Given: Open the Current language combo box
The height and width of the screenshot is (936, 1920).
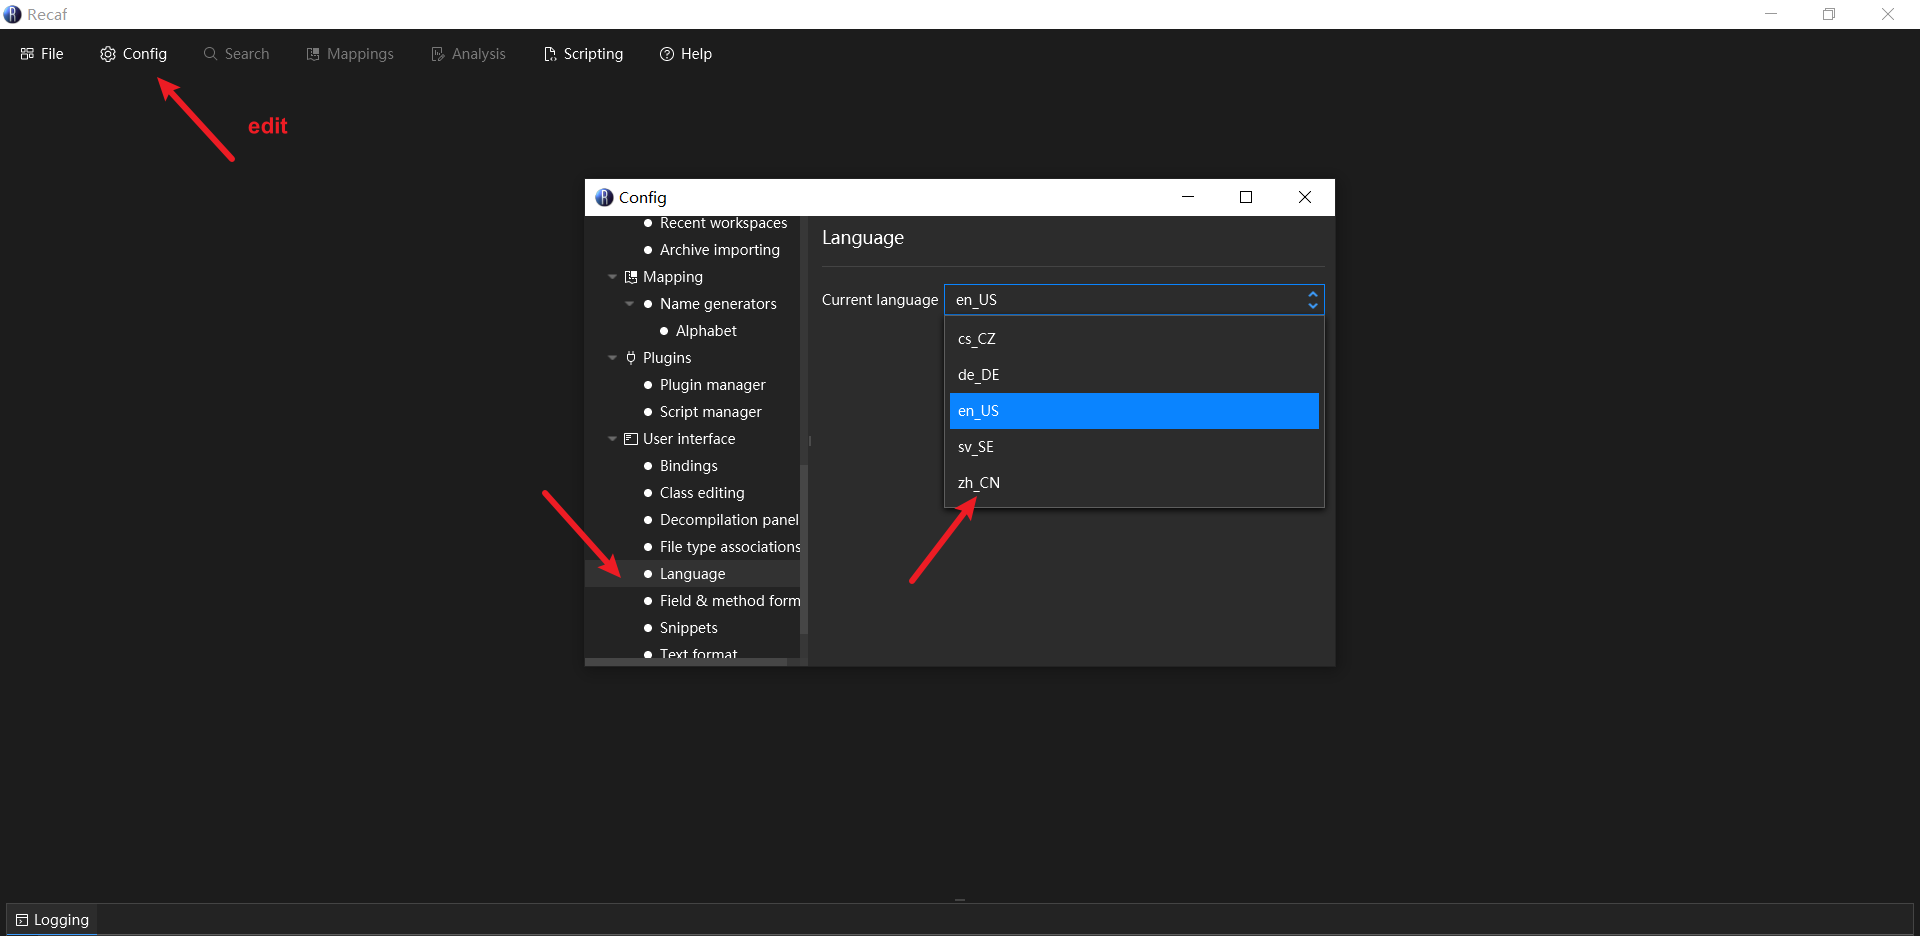Looking at the screenshot, I should (1133, 300).
